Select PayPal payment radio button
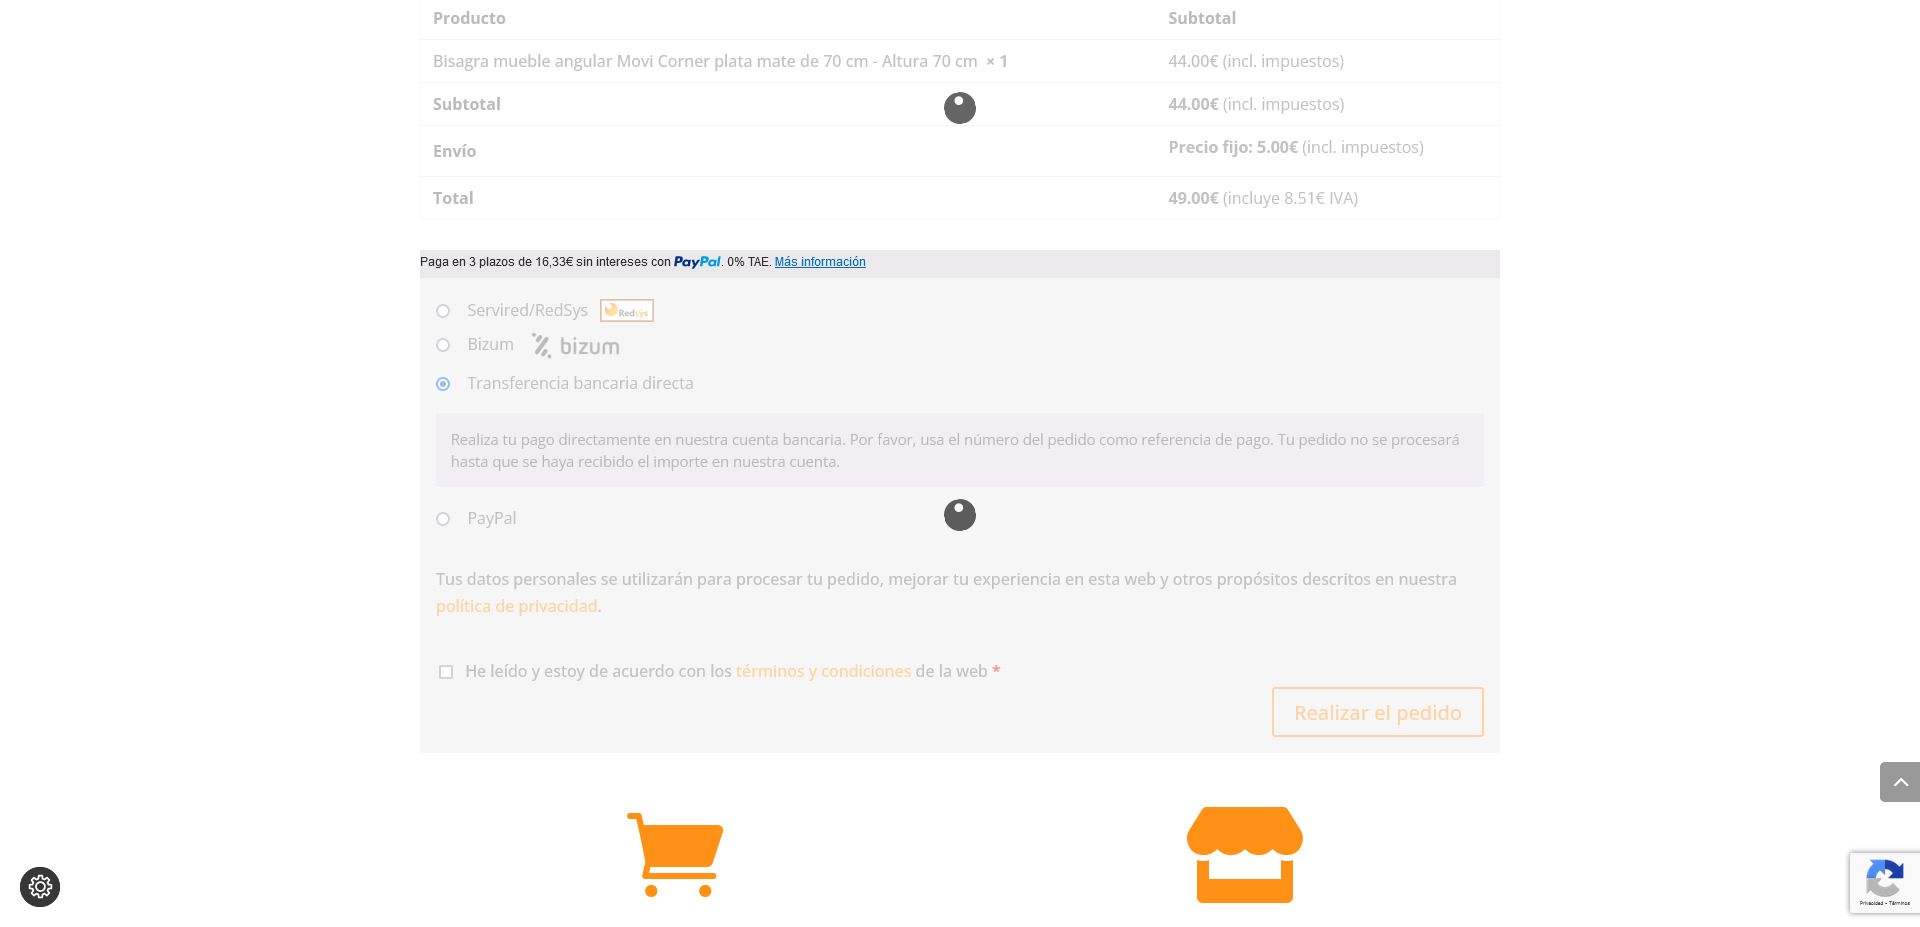Screen dimensions: 1920x927 (x=443, y=519)
